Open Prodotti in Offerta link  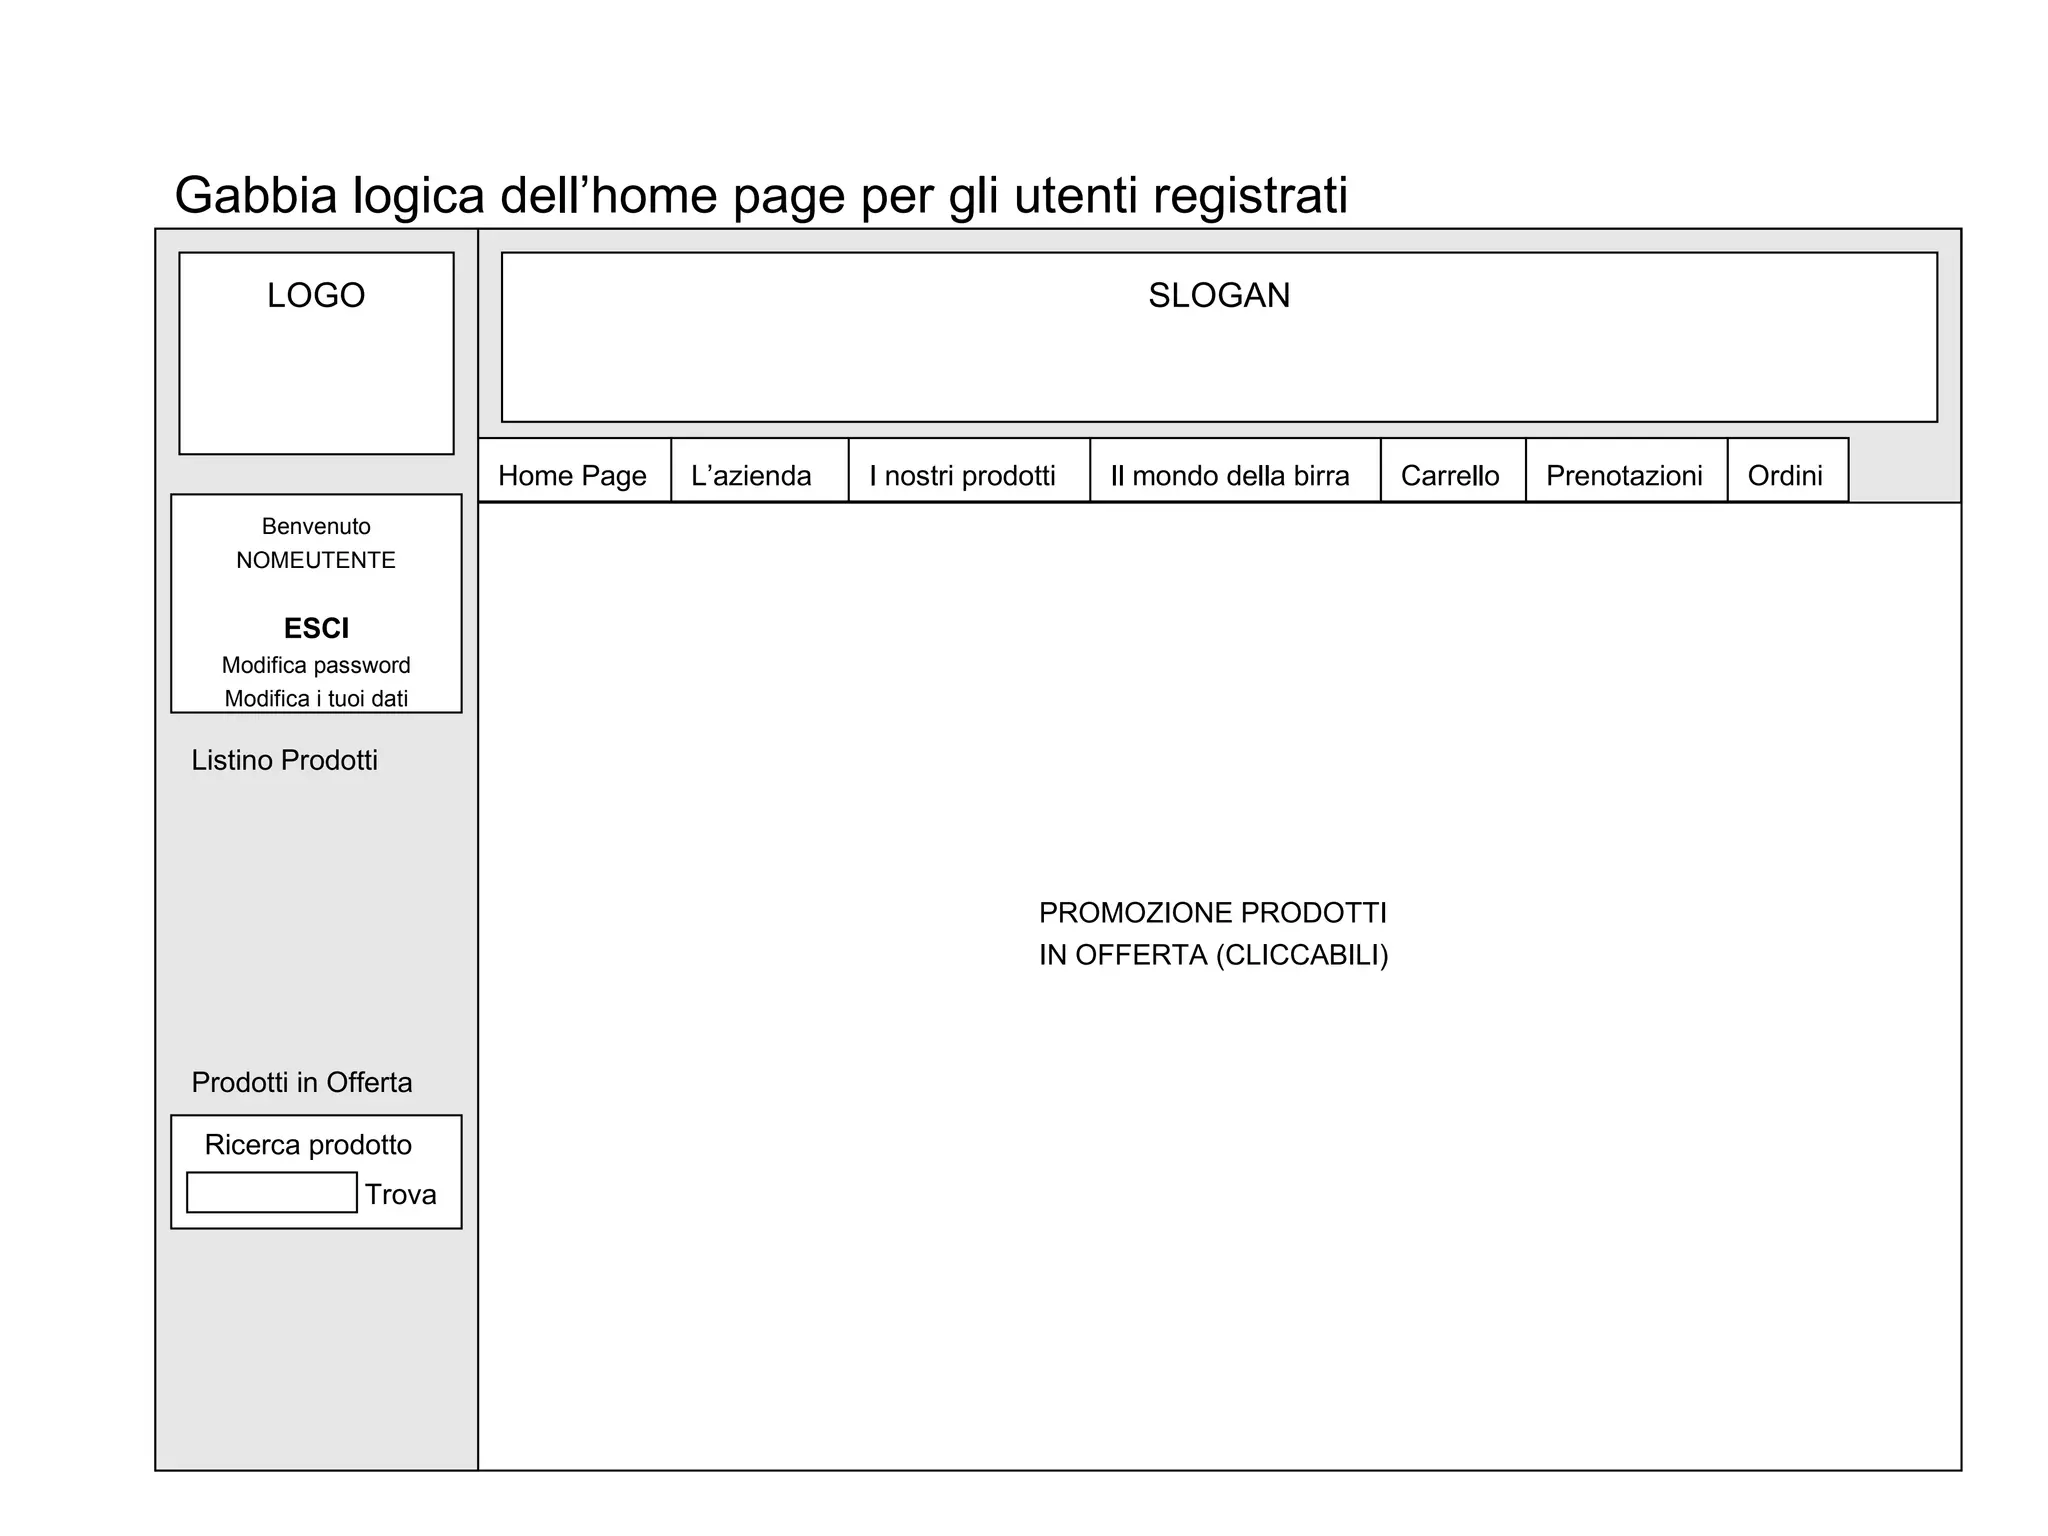(302, 1082)
